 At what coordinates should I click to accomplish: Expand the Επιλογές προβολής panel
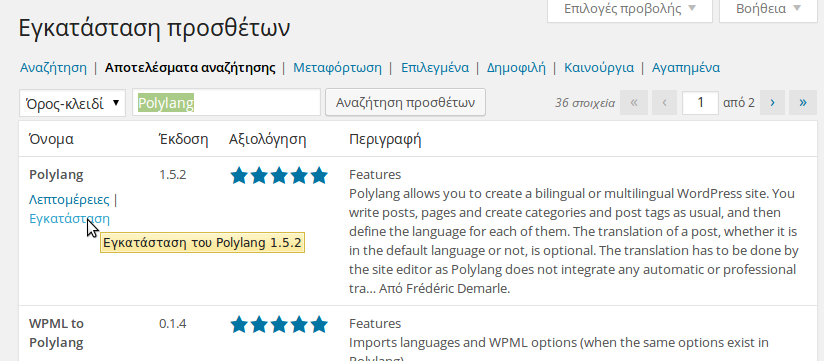630,9
